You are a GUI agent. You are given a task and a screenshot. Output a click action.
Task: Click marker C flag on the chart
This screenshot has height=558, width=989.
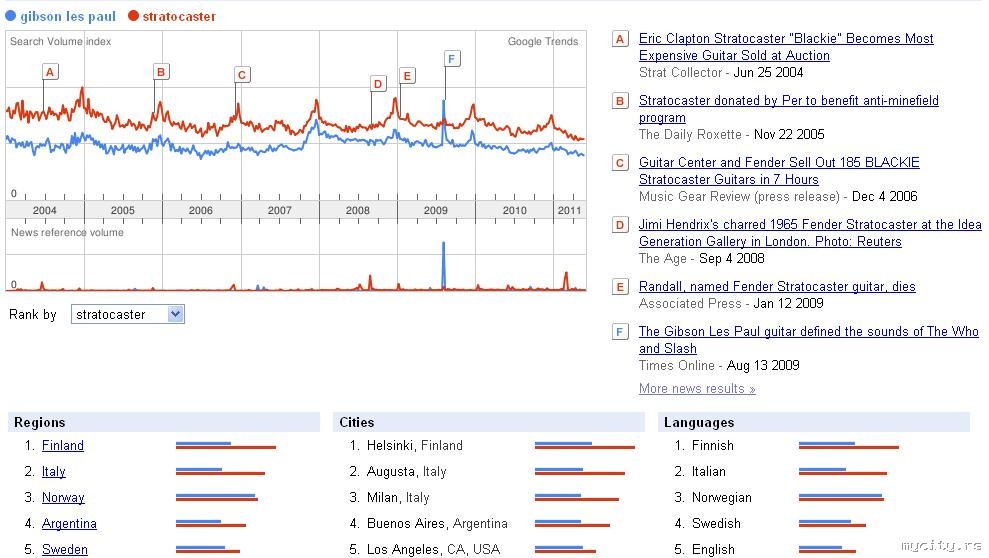tap(242, 75)
